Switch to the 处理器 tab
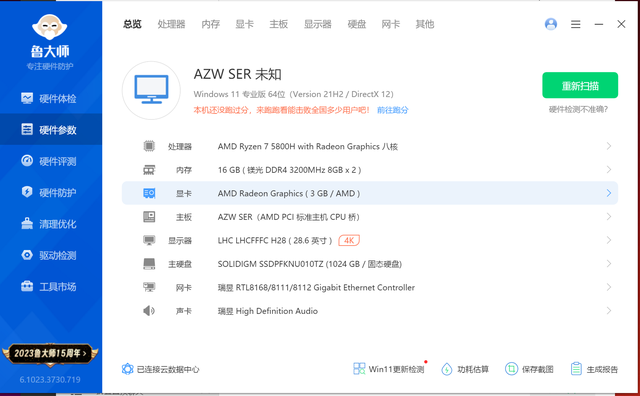 click(171, 24)
